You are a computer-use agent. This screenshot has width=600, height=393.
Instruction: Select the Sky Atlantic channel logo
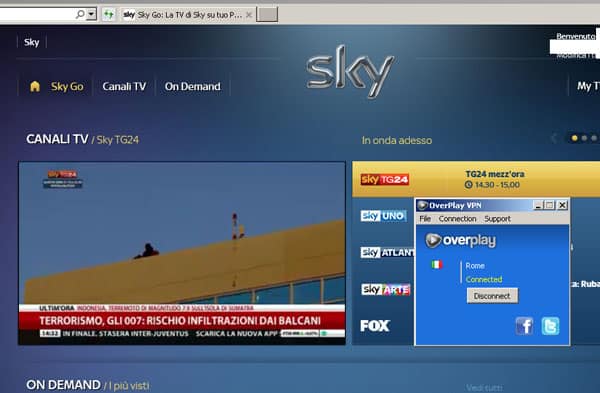click(387, 253)
